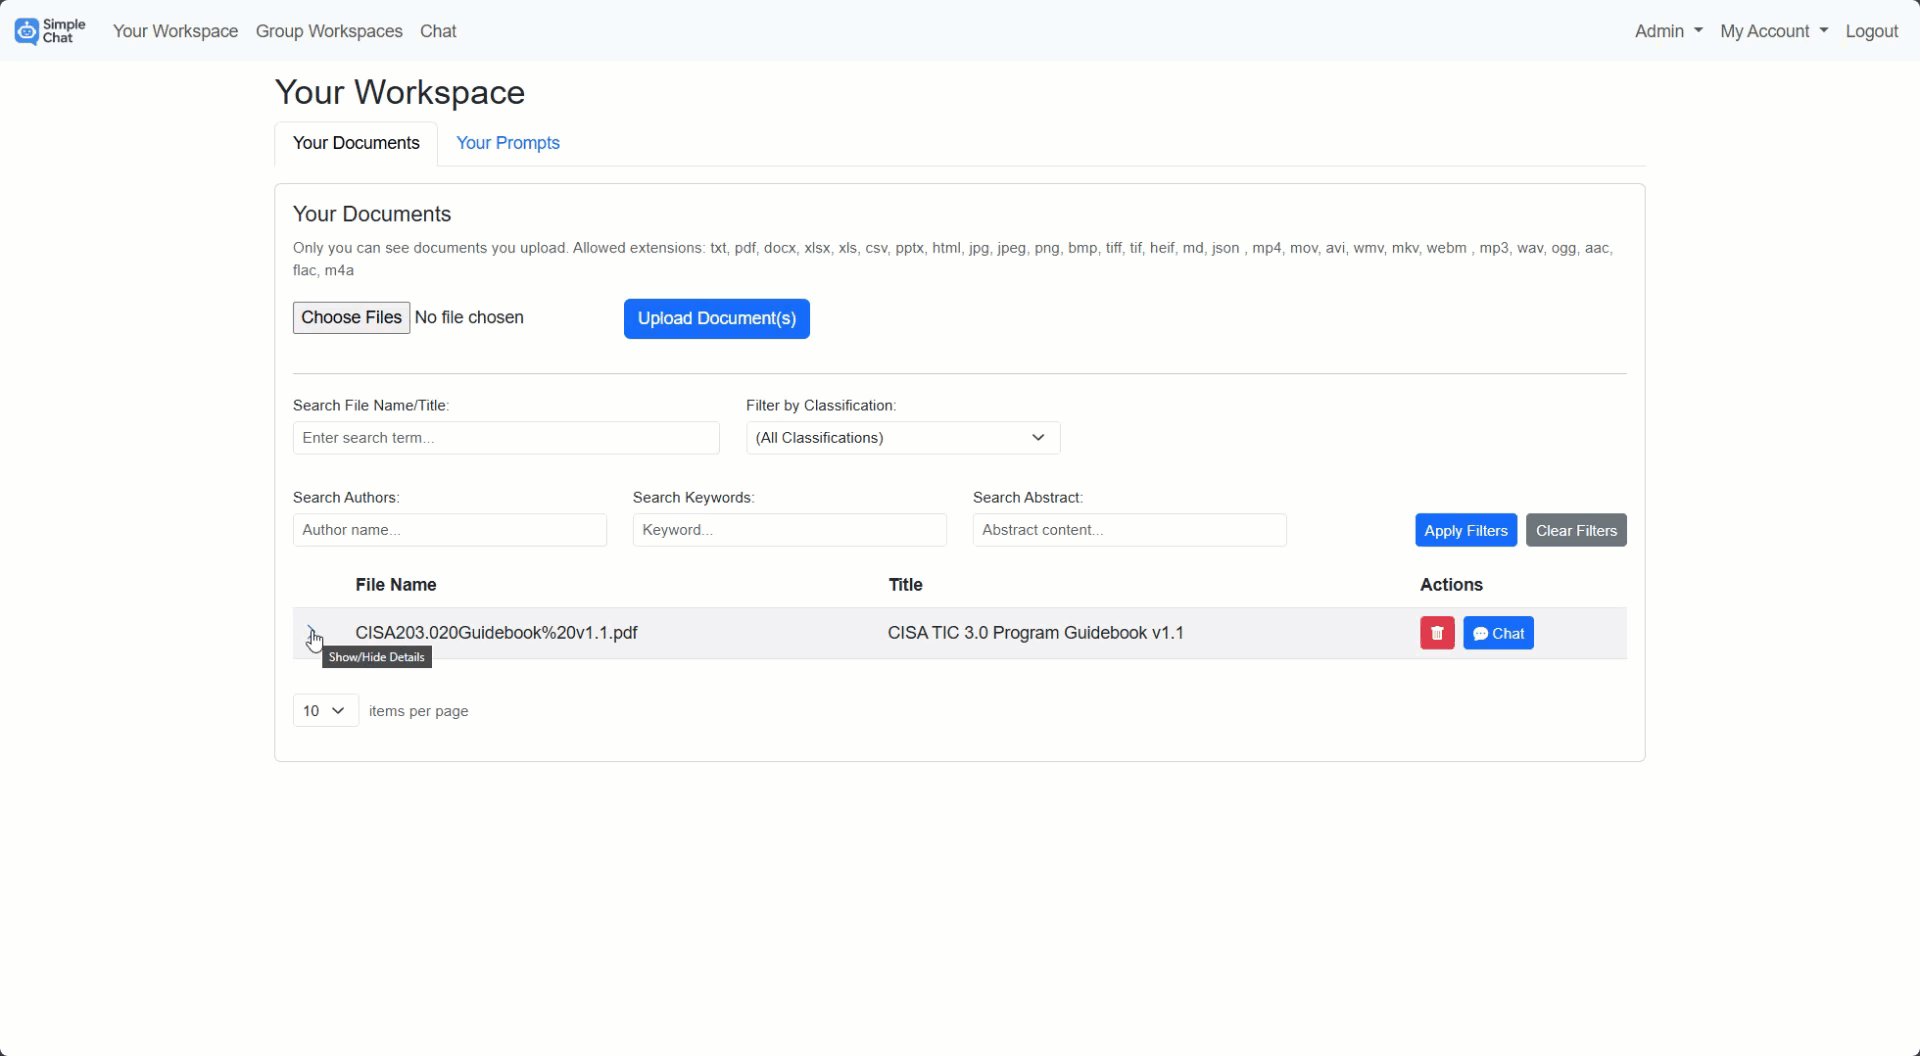
Task: Open chat with document using Chat icon
Action: (x=1497, y=632)
